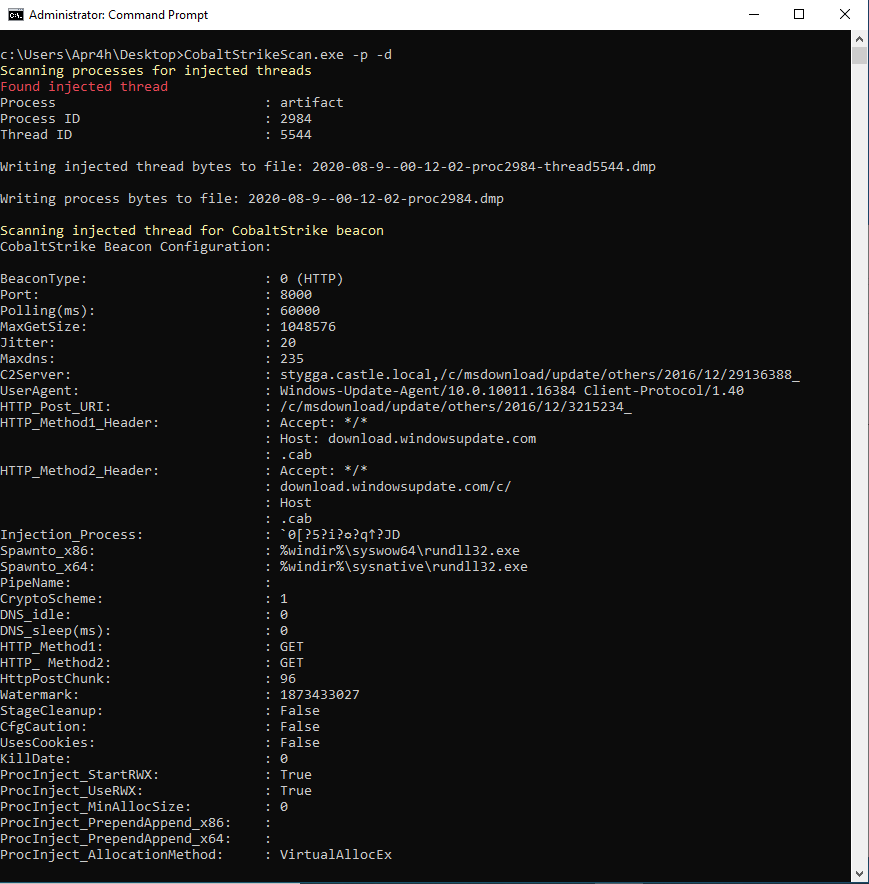869x884 pixels.
Task: Click the window title 'Administrator: Command Prompt'
Action: 118,15
